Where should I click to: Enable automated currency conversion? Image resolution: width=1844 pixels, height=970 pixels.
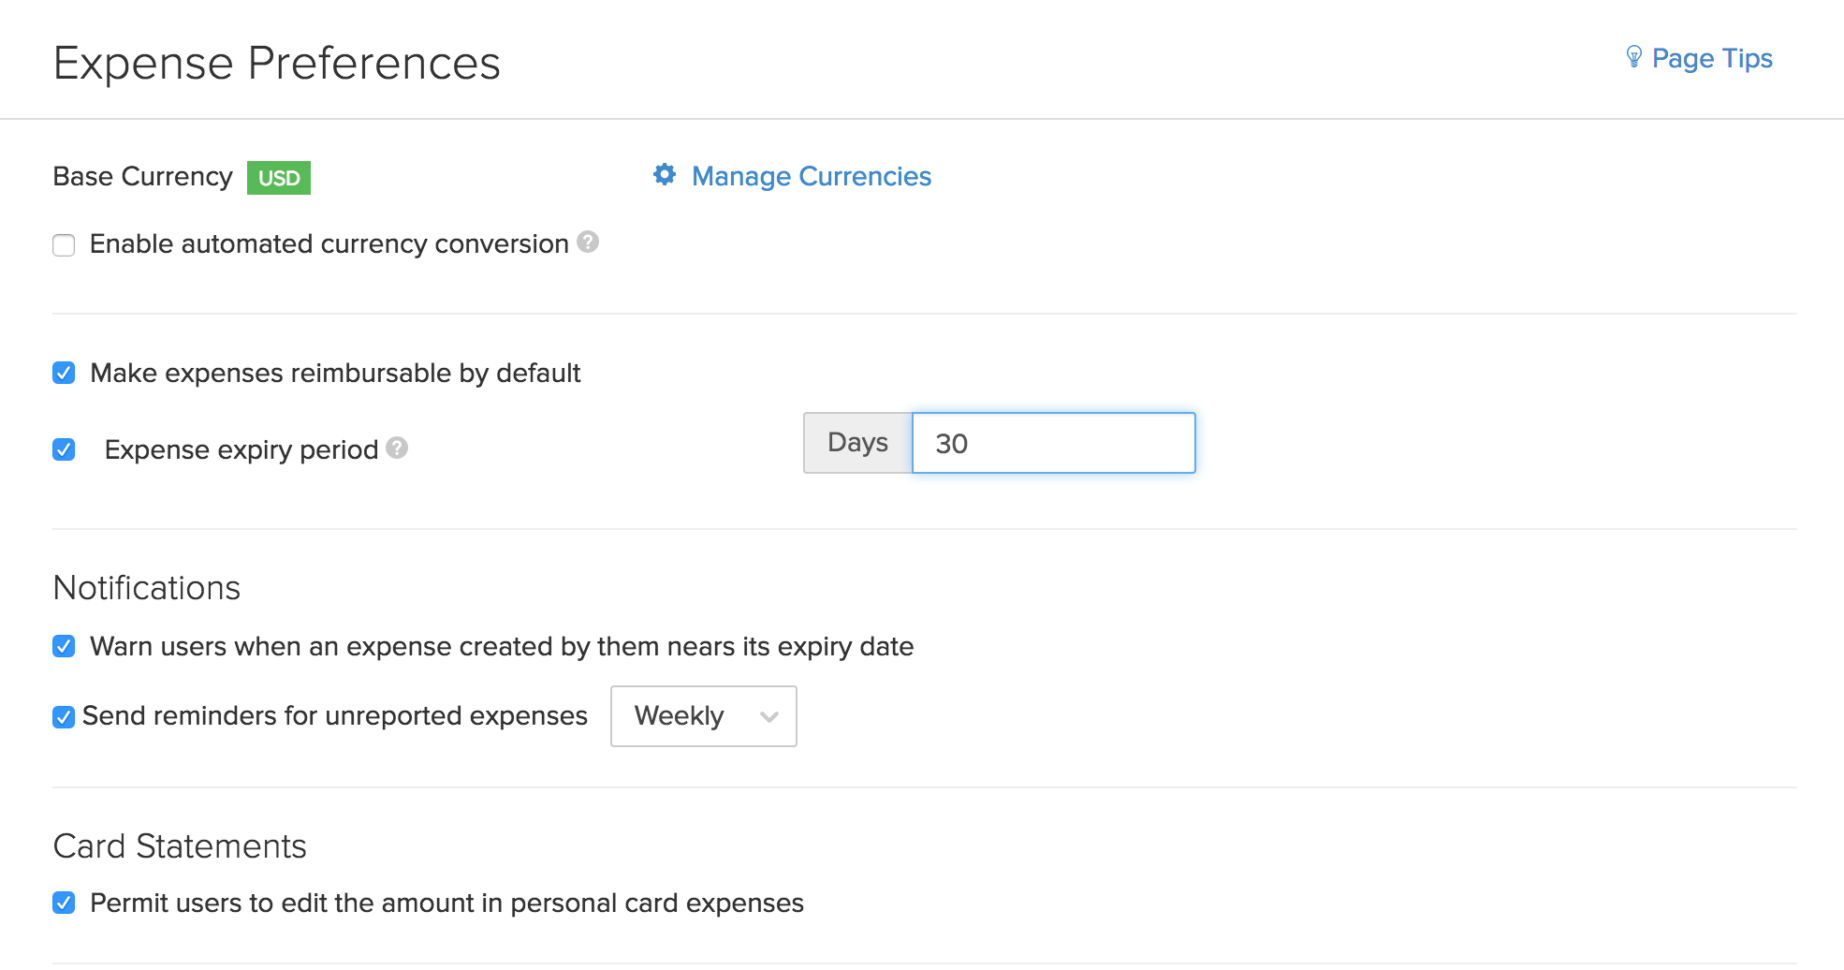pyautogui.click(x=63, y=244)
